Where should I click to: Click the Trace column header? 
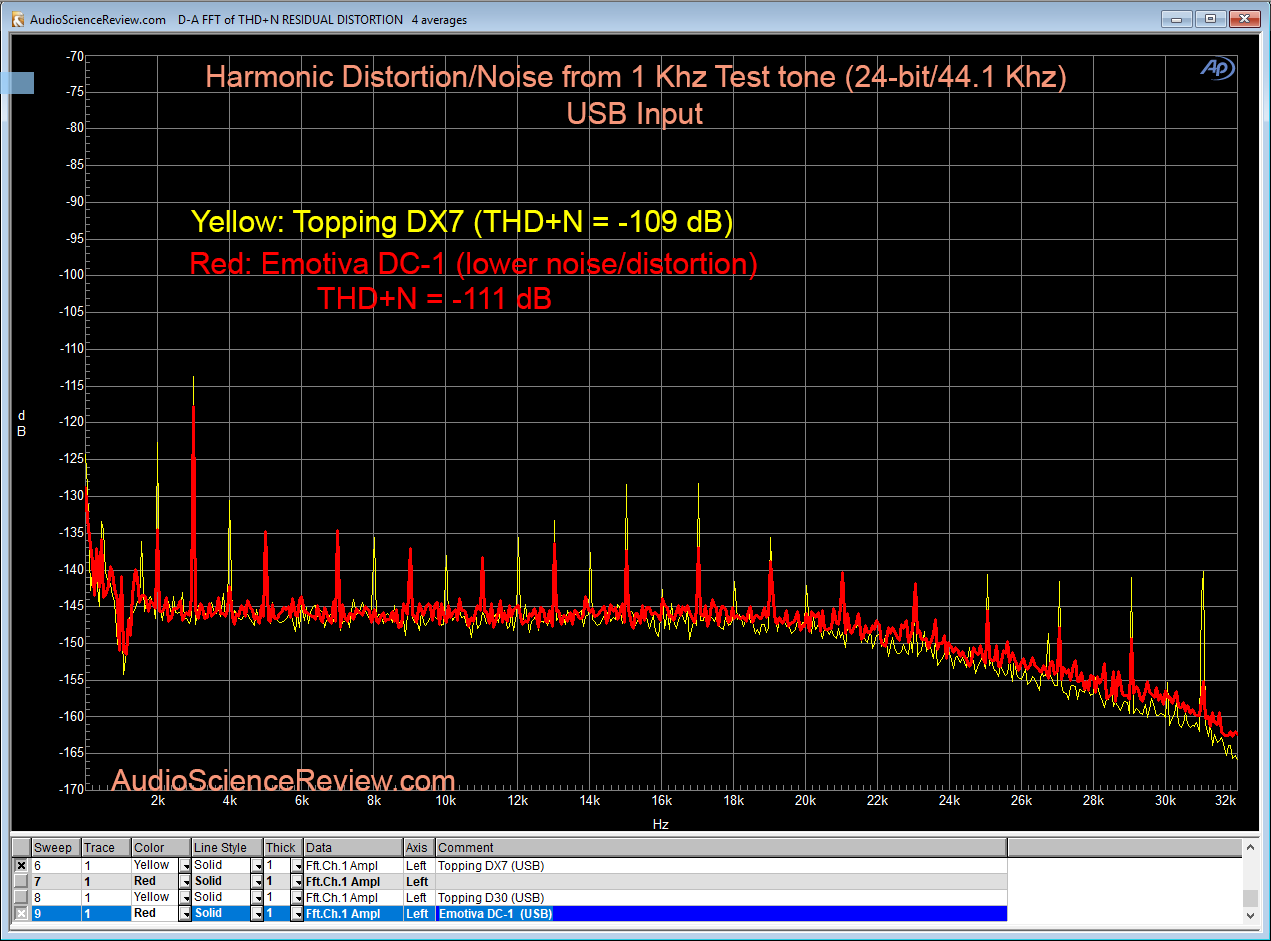coord(106,848)
